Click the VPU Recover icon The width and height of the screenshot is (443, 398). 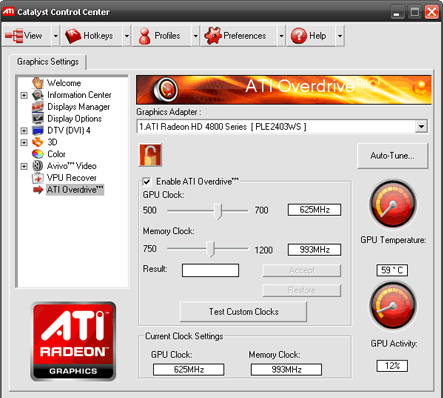[38, 178]
